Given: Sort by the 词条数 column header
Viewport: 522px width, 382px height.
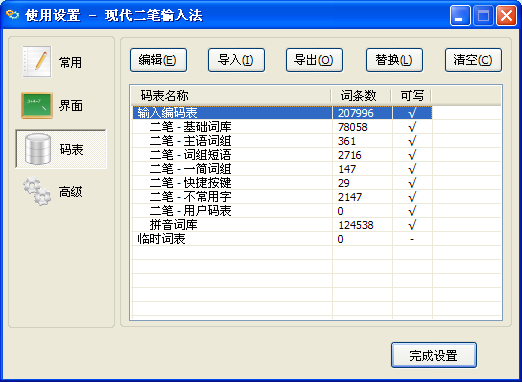Looking at the screenshot, I should (361, 96).
